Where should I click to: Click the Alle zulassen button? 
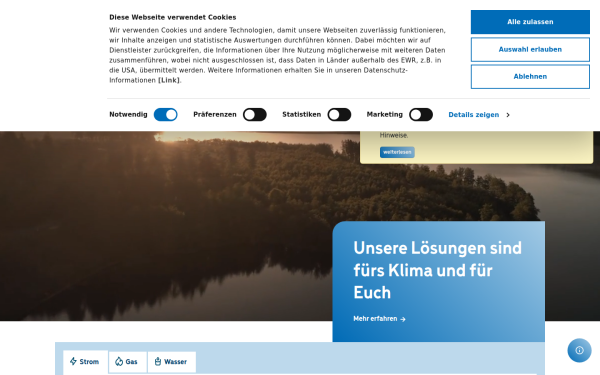tap(530, 22)
